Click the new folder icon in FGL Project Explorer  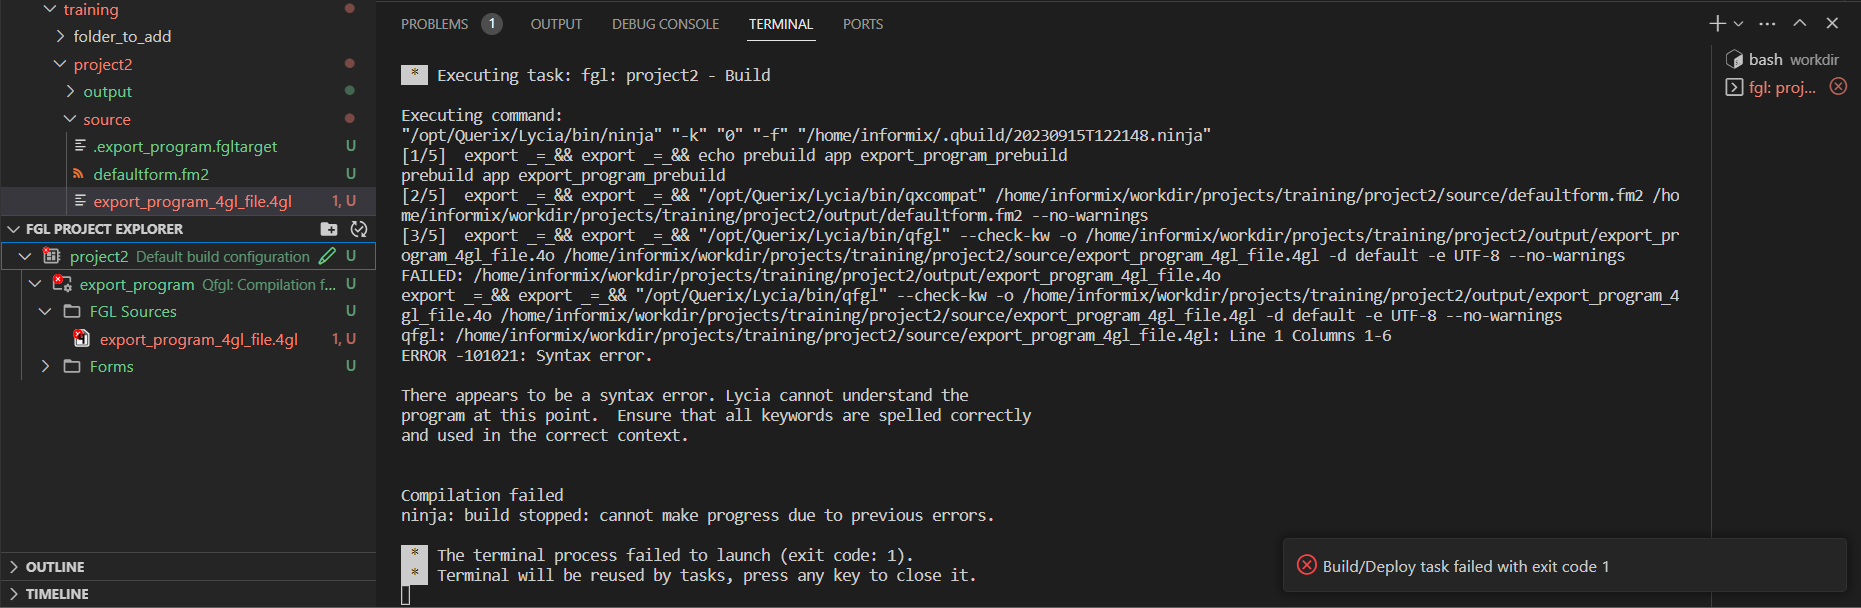[328, 229]
